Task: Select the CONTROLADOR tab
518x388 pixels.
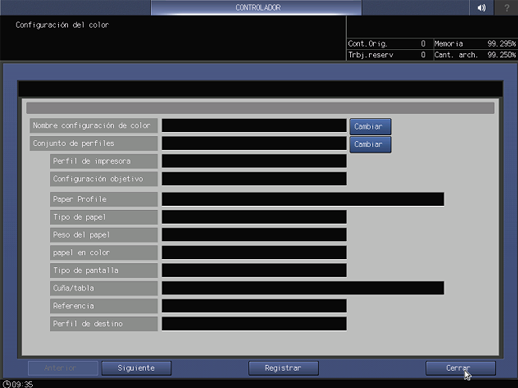Action: point(256,8)
